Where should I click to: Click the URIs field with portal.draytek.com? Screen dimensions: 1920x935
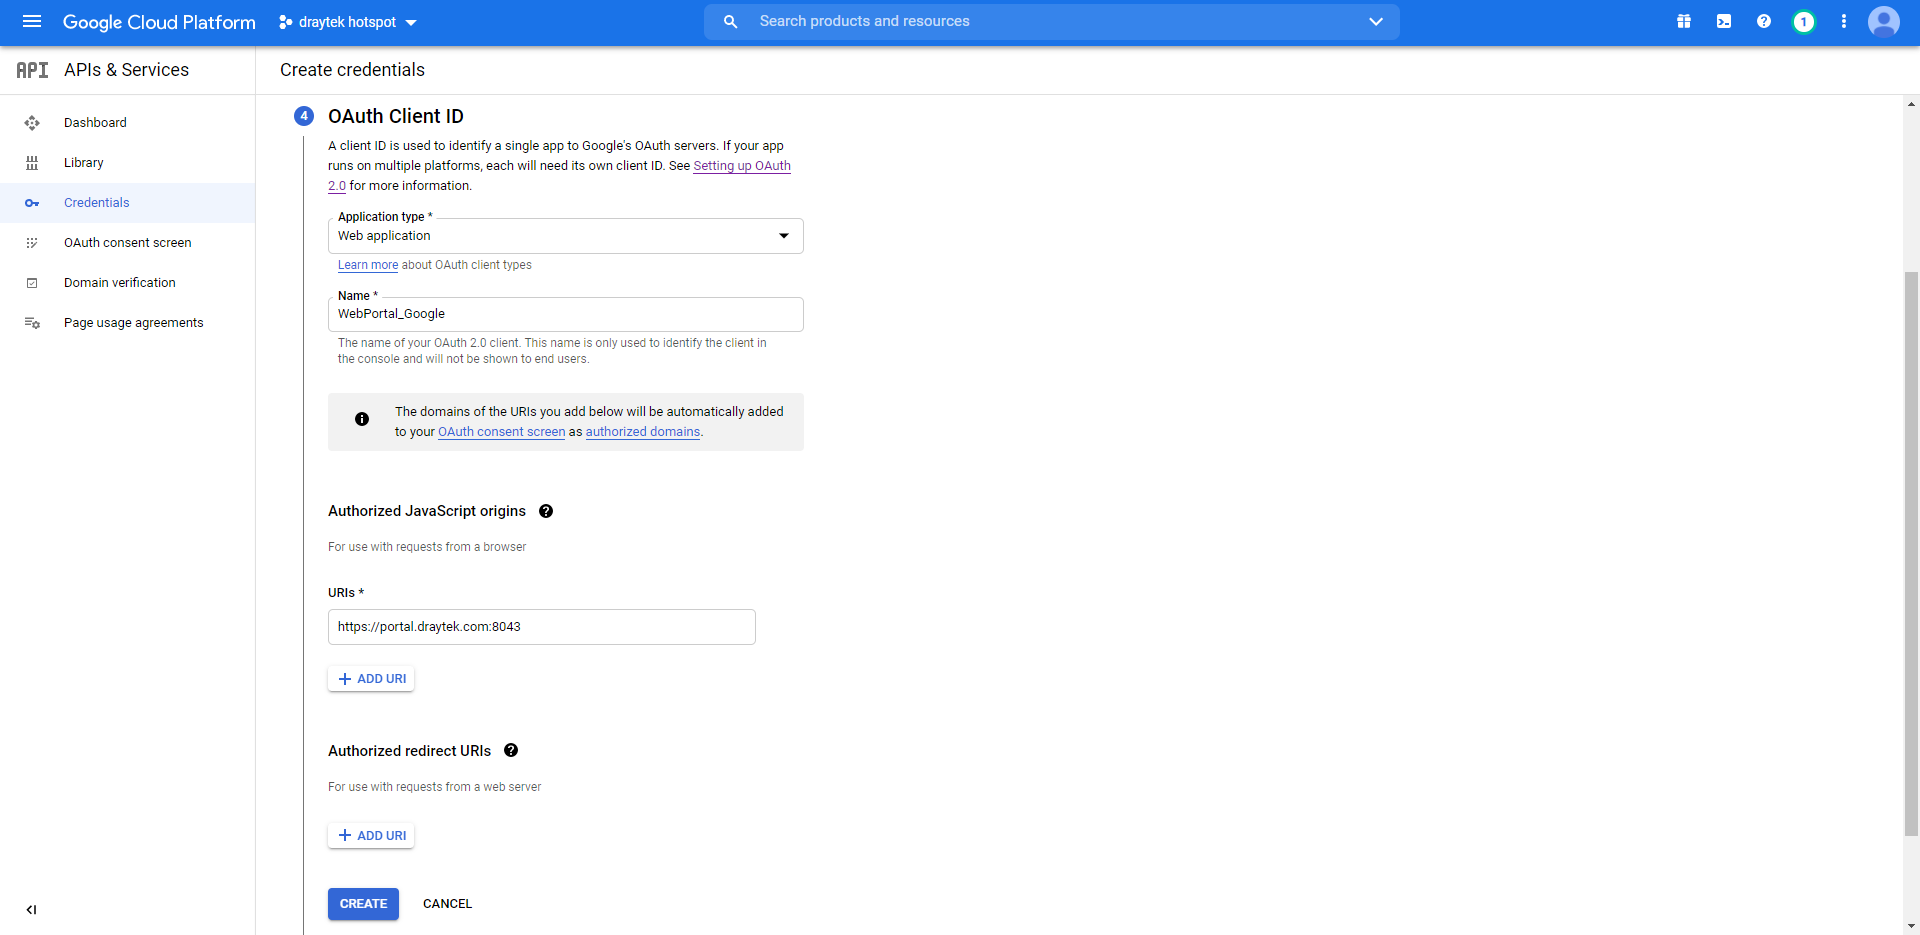tap(541, 627)
